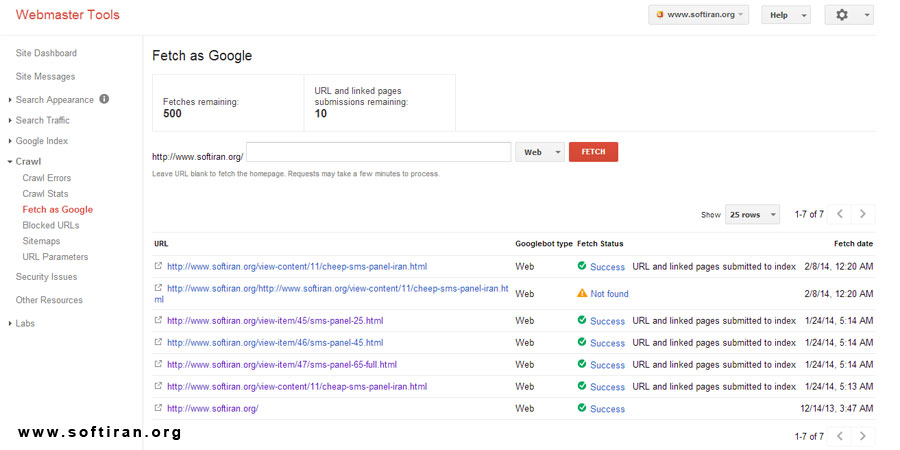Click the Fetch Status column header
This screenshot has width=900, height=450.
click(600, 243)
